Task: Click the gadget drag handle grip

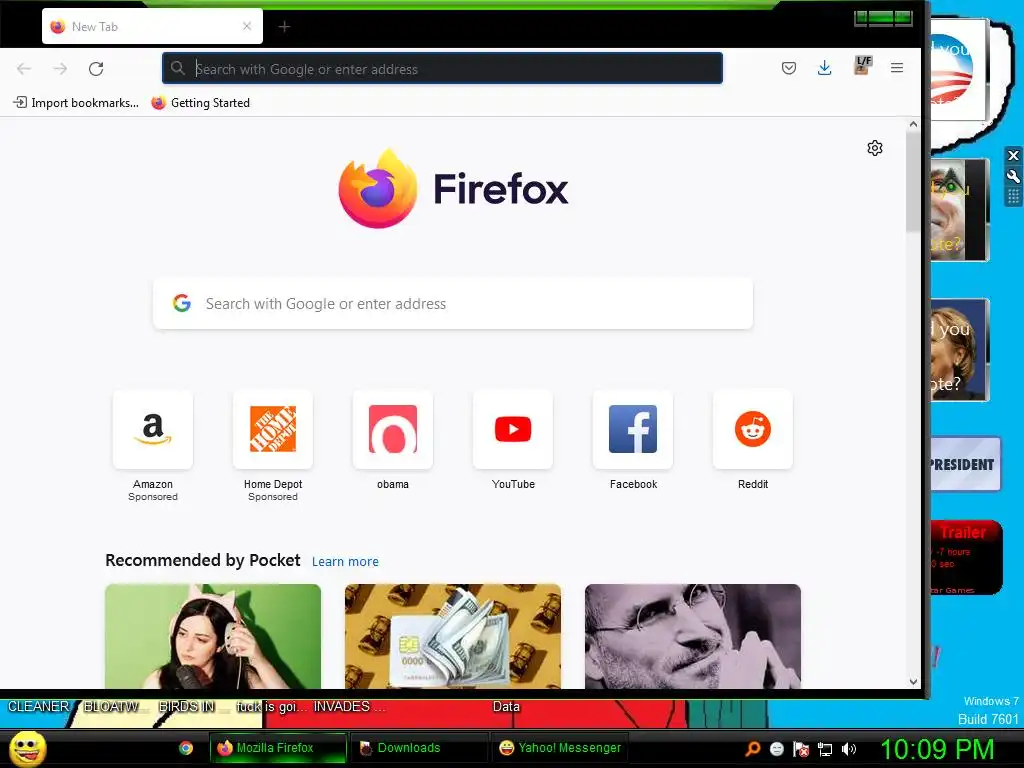Action: tap(1013, 197)
